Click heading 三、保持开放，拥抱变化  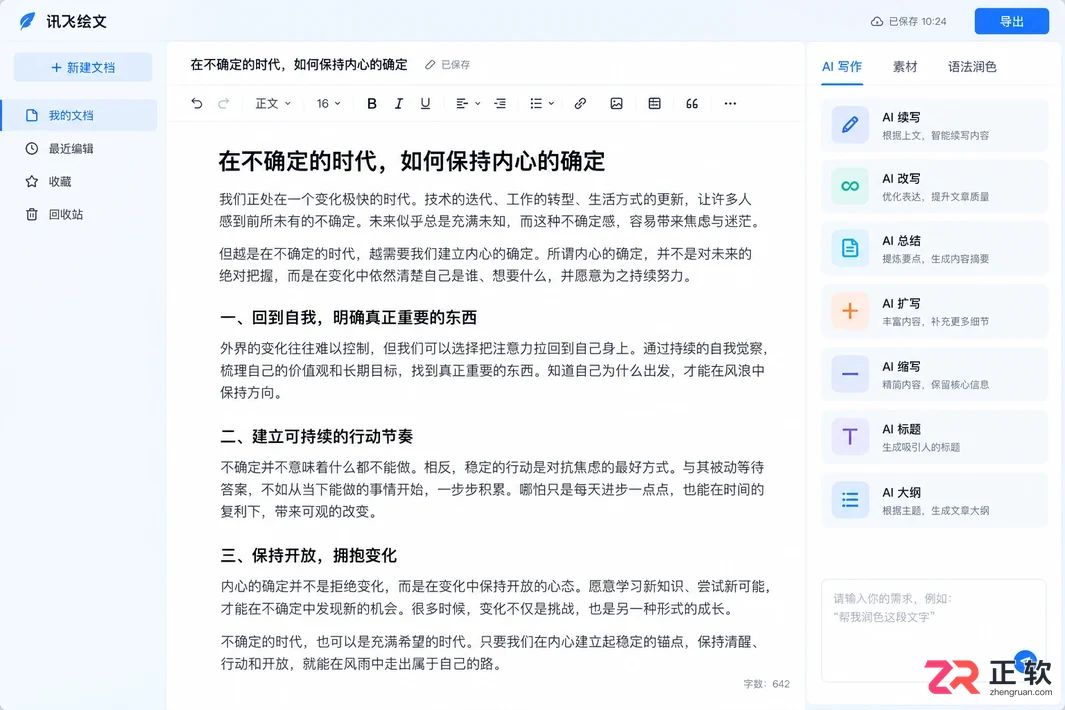[x=308, y=555]
